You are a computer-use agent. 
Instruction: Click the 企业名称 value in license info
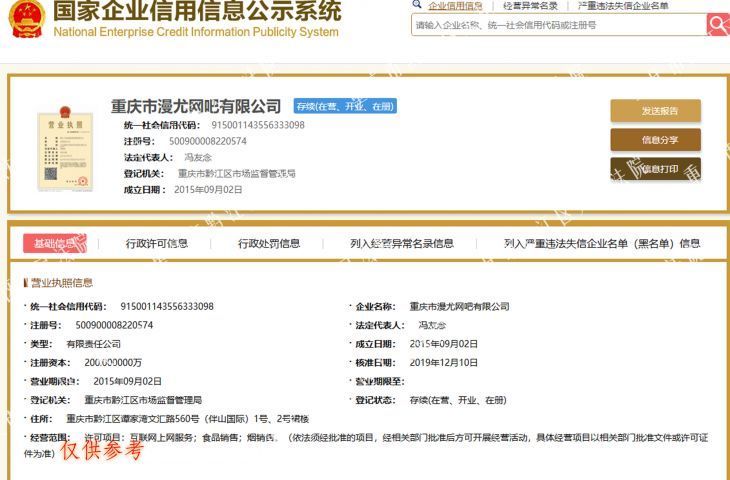pos(460,306)
